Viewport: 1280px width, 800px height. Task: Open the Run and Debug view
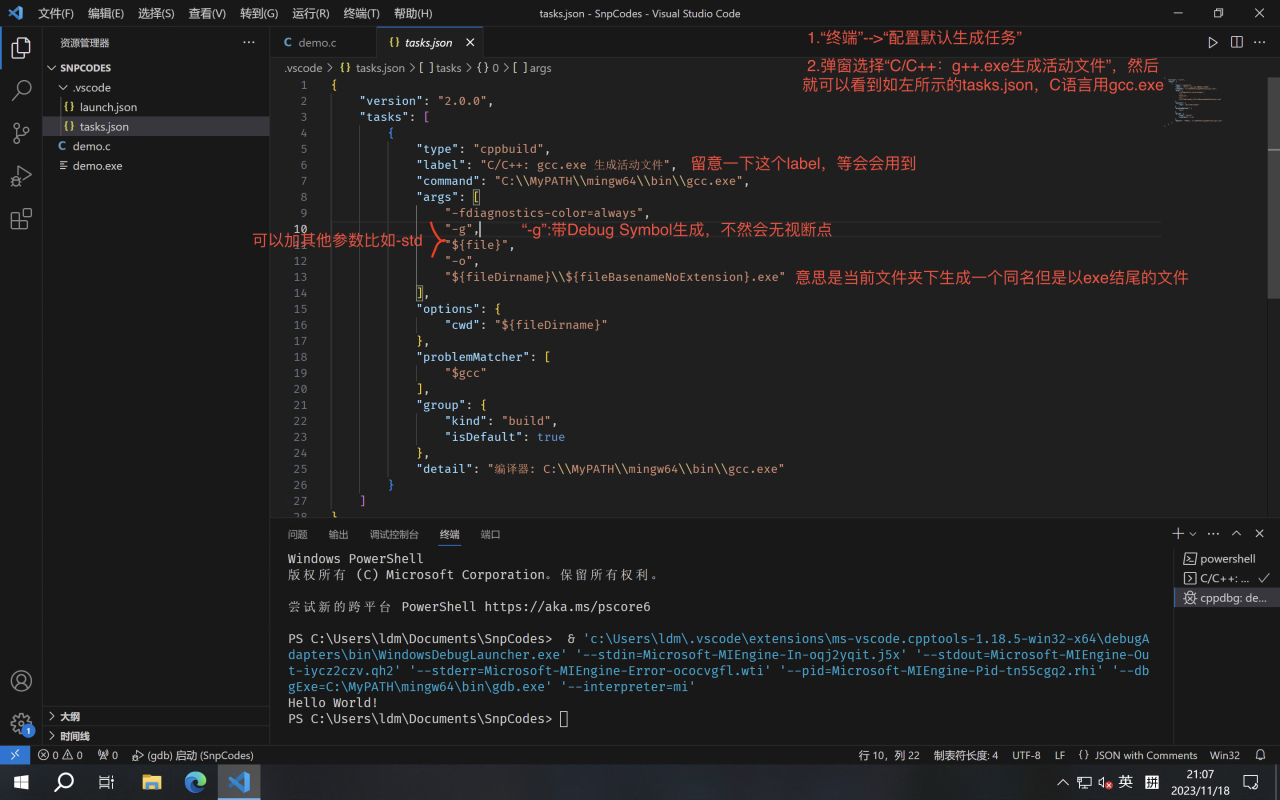(21, 176)
